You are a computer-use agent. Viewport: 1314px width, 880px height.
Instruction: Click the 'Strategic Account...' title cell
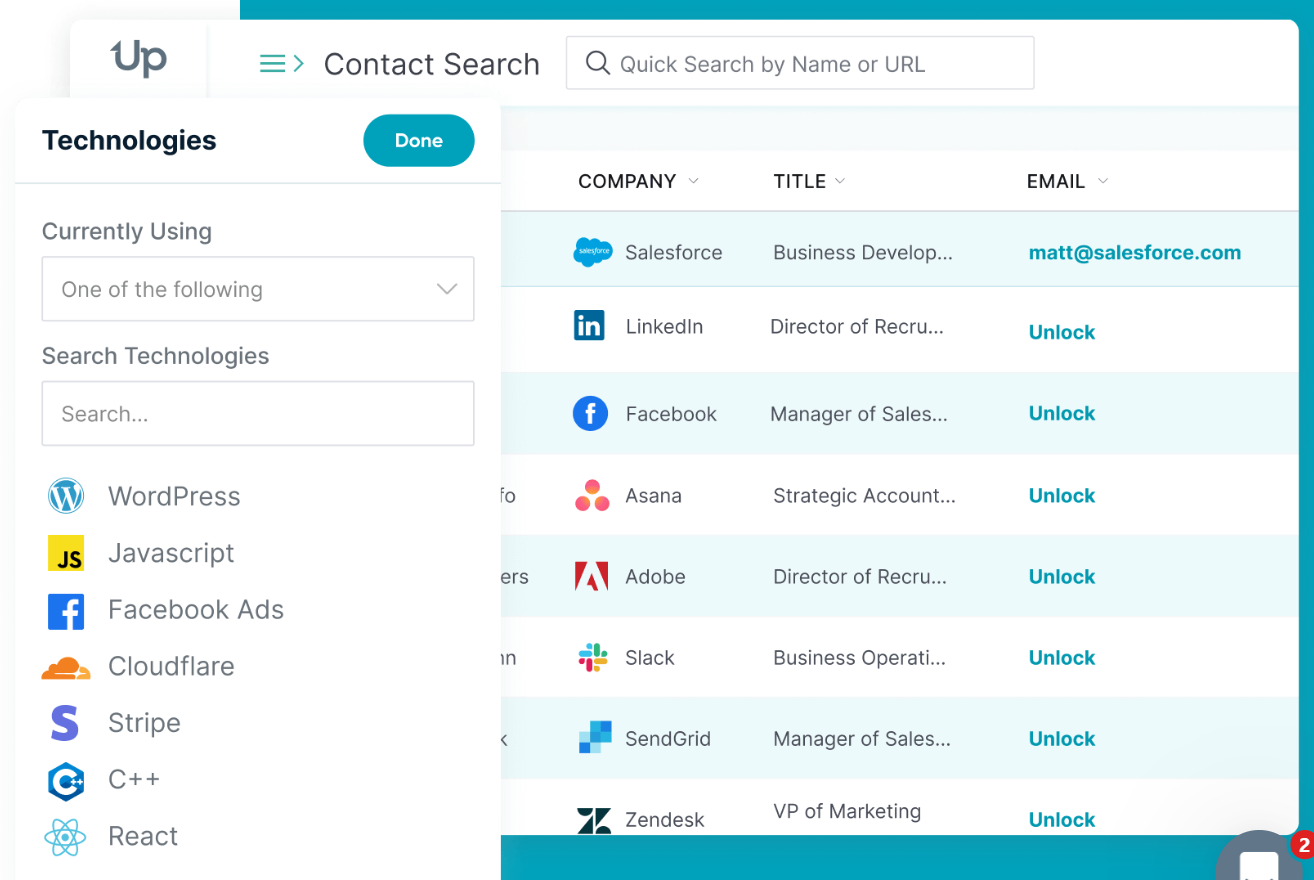pos(864,495)
